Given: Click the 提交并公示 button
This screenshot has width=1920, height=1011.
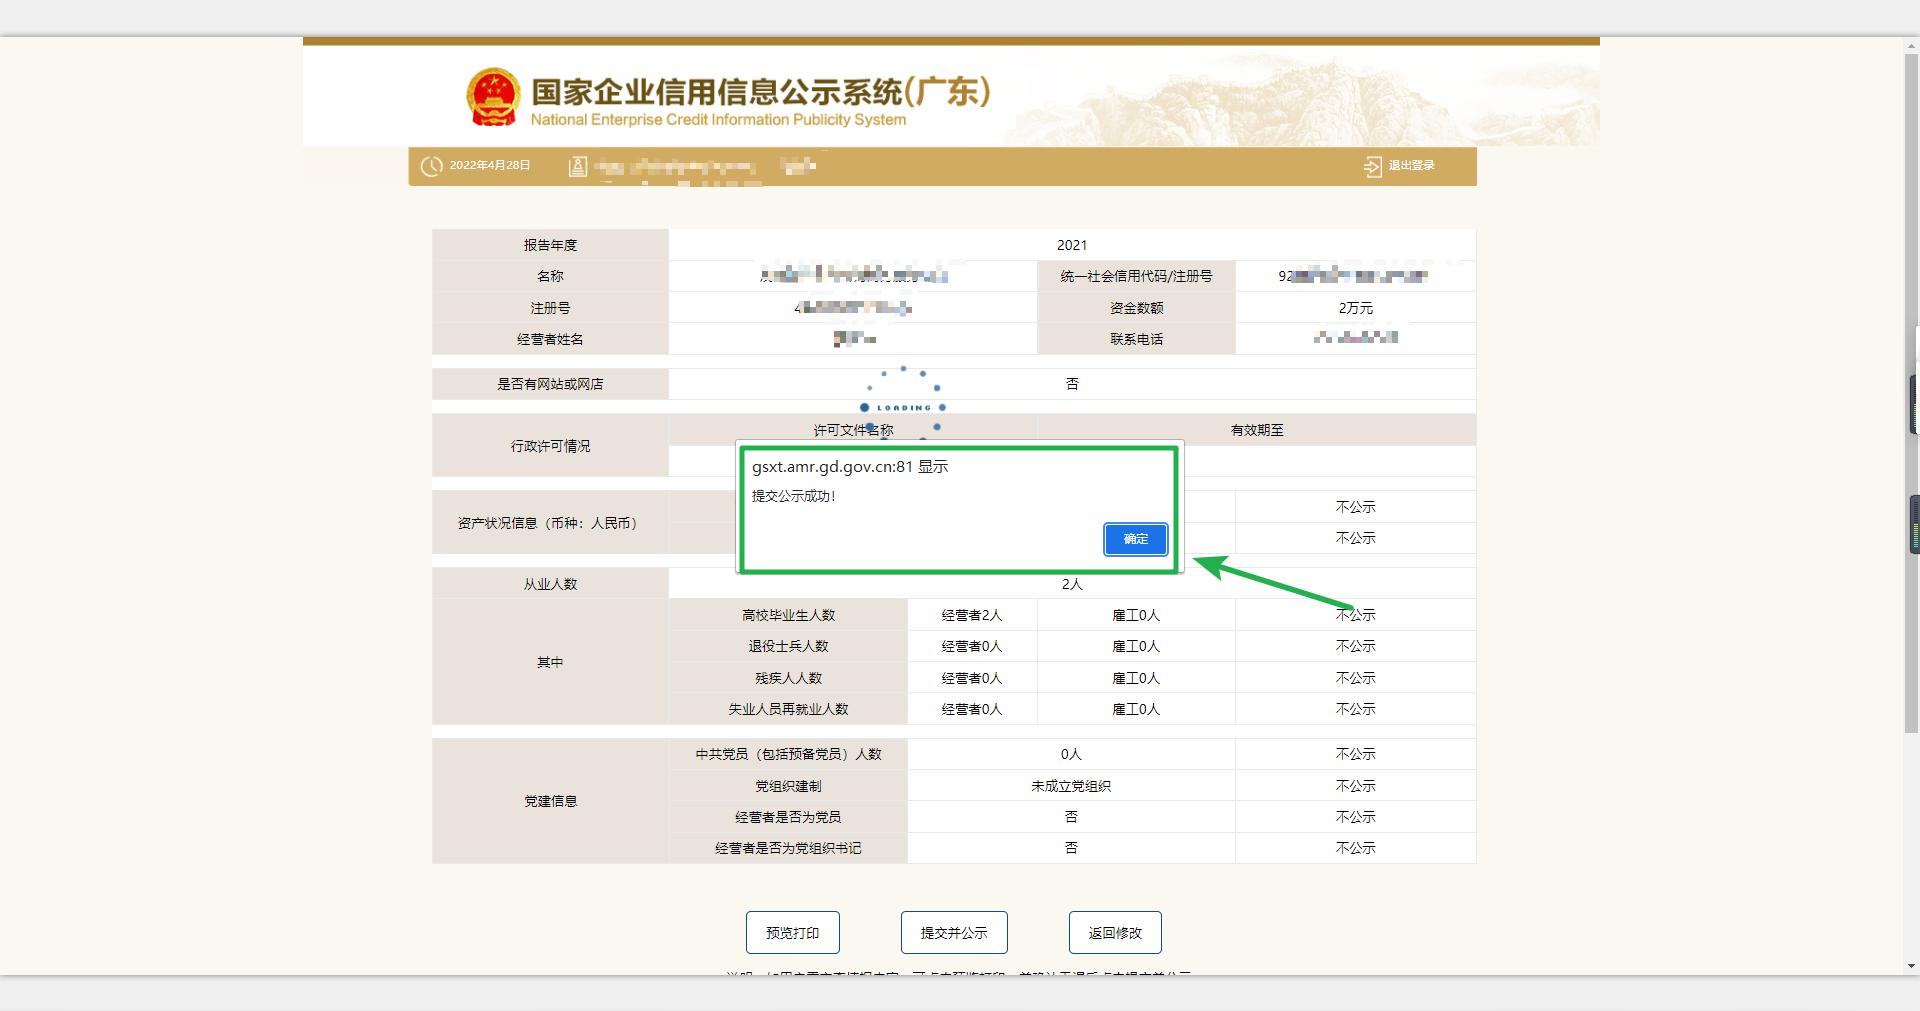Looking at the screenshot, I should (955, 932).
